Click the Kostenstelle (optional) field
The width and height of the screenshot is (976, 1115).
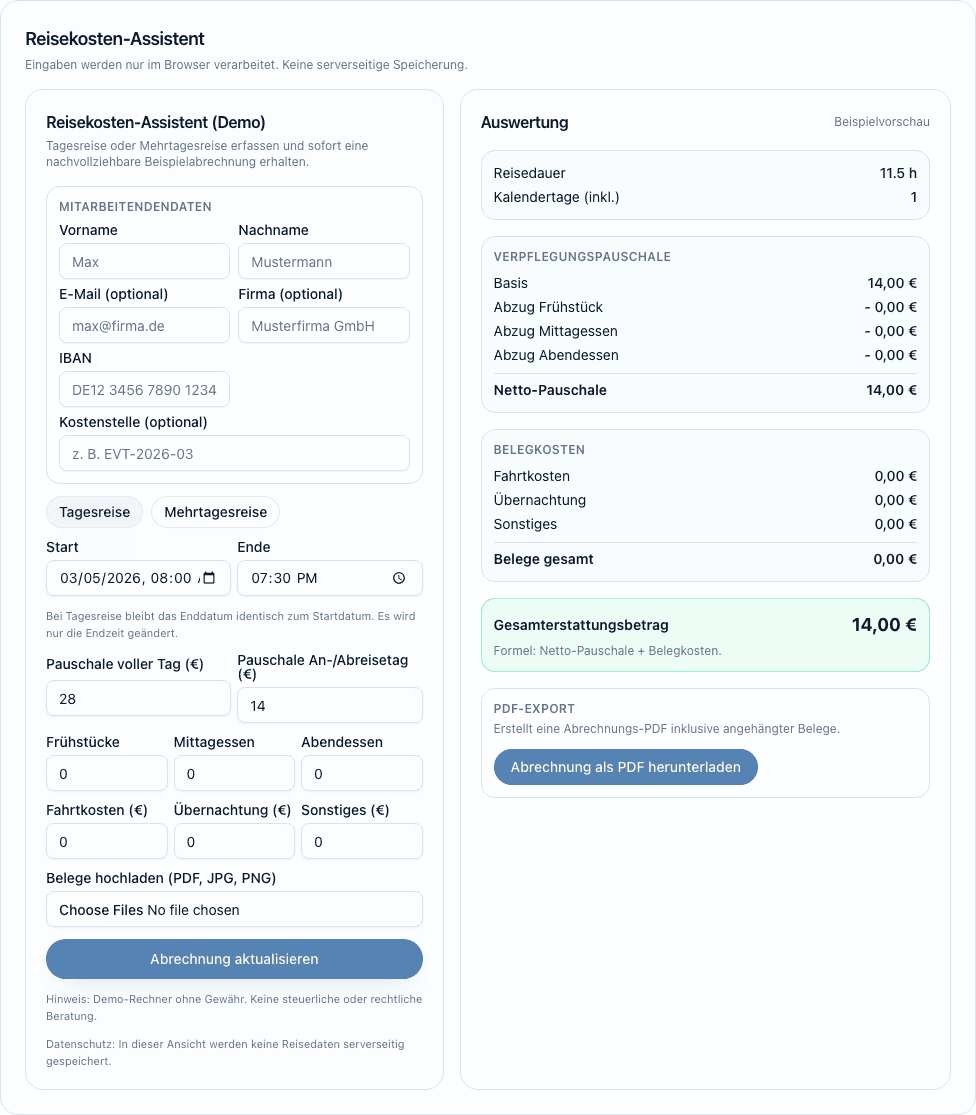[234, 454]
